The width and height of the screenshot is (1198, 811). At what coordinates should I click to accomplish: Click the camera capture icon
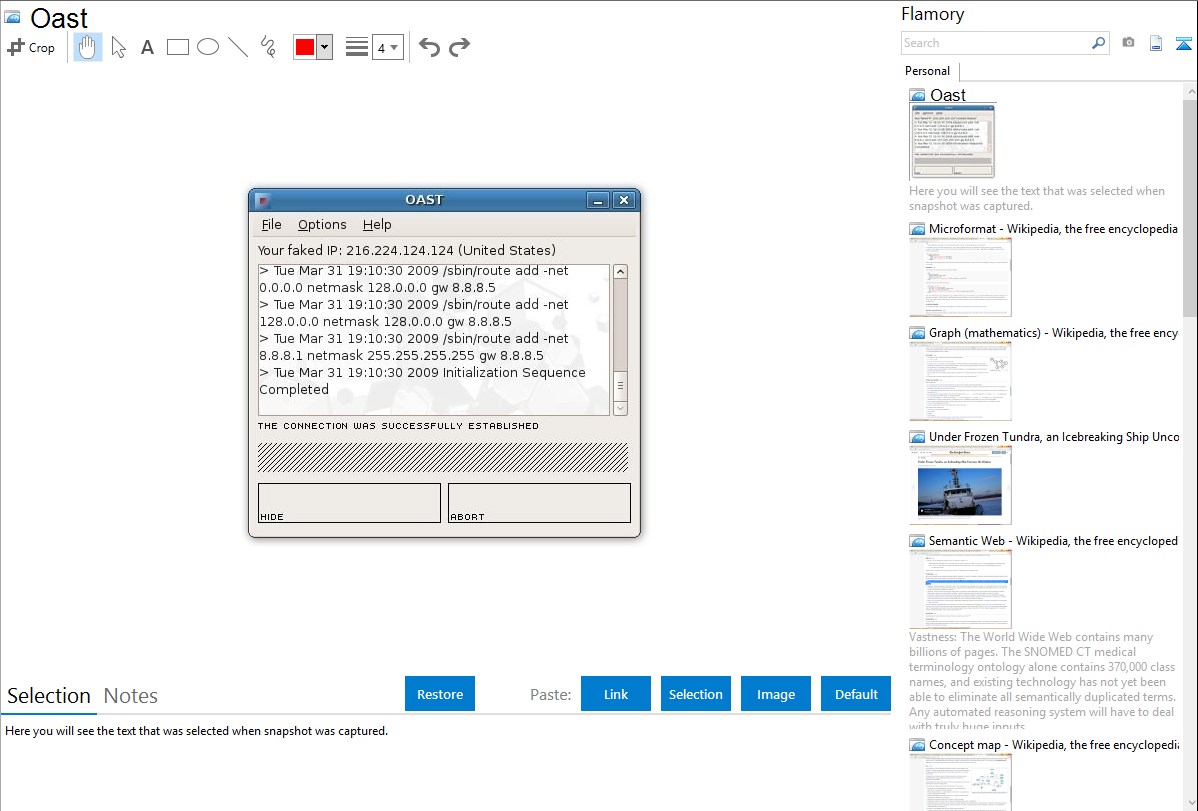click(1128, 43)
